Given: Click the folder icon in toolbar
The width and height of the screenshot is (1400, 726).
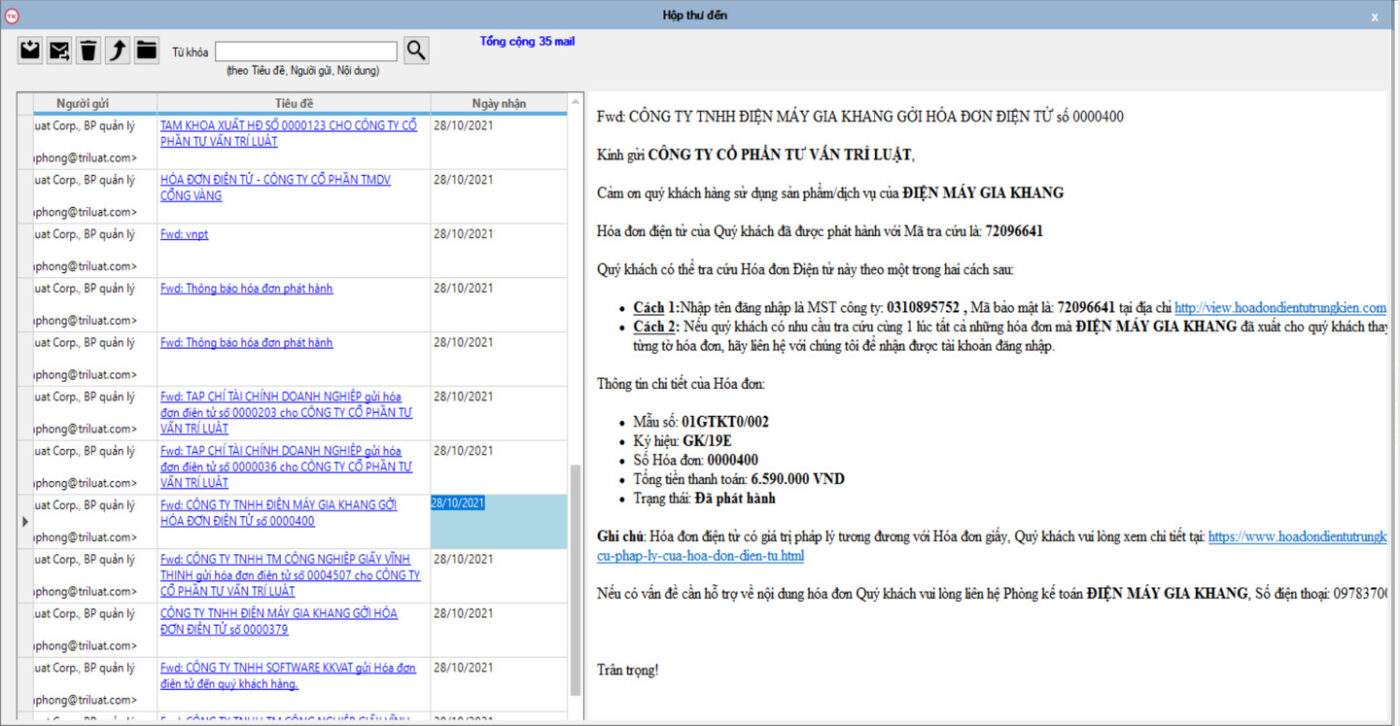Looking at the screenshot, I should pyautogui.click(x=147, y=50).
